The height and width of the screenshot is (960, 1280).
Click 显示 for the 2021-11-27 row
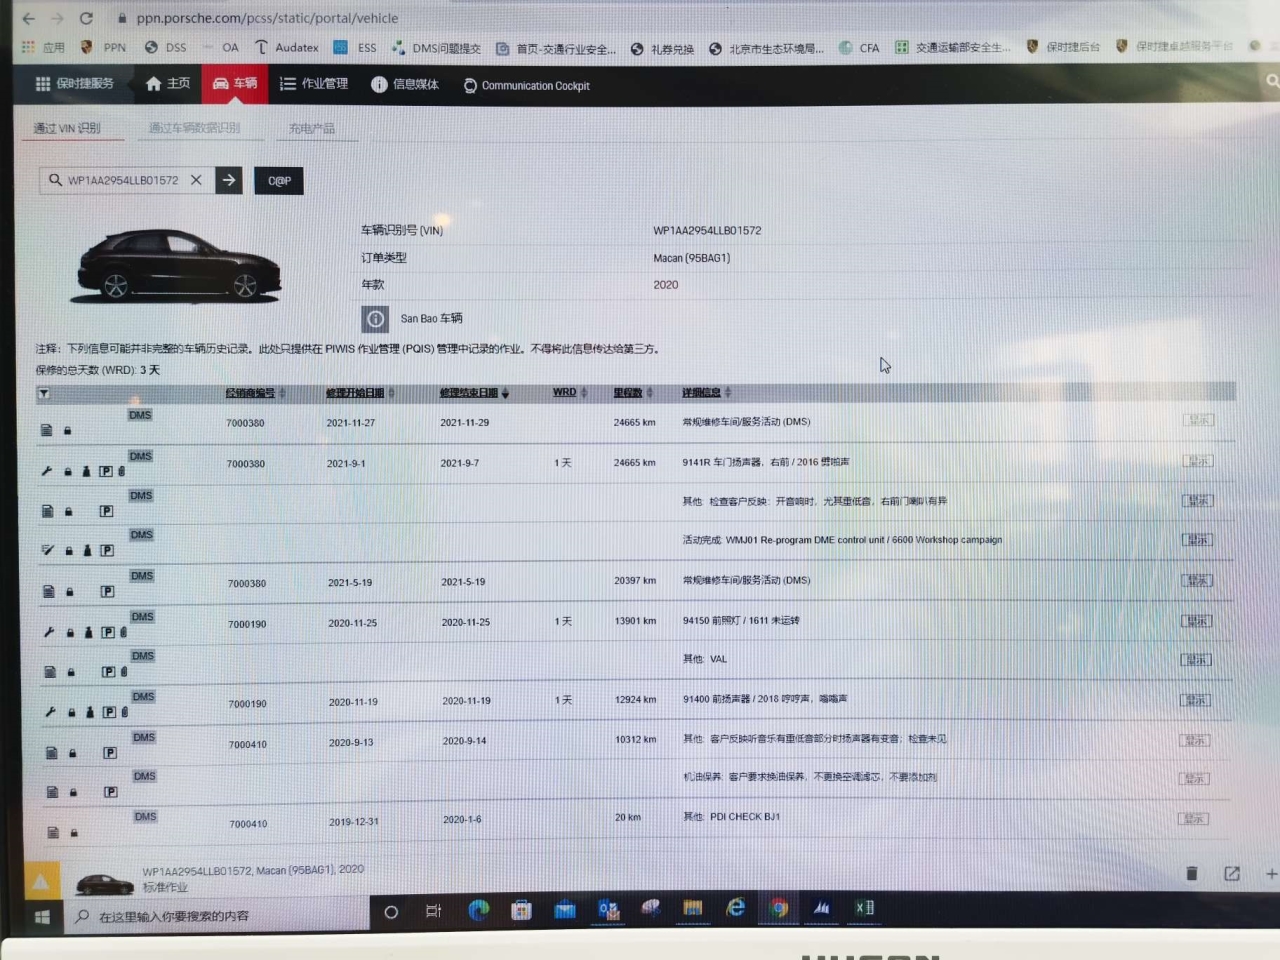(1198, 420)
